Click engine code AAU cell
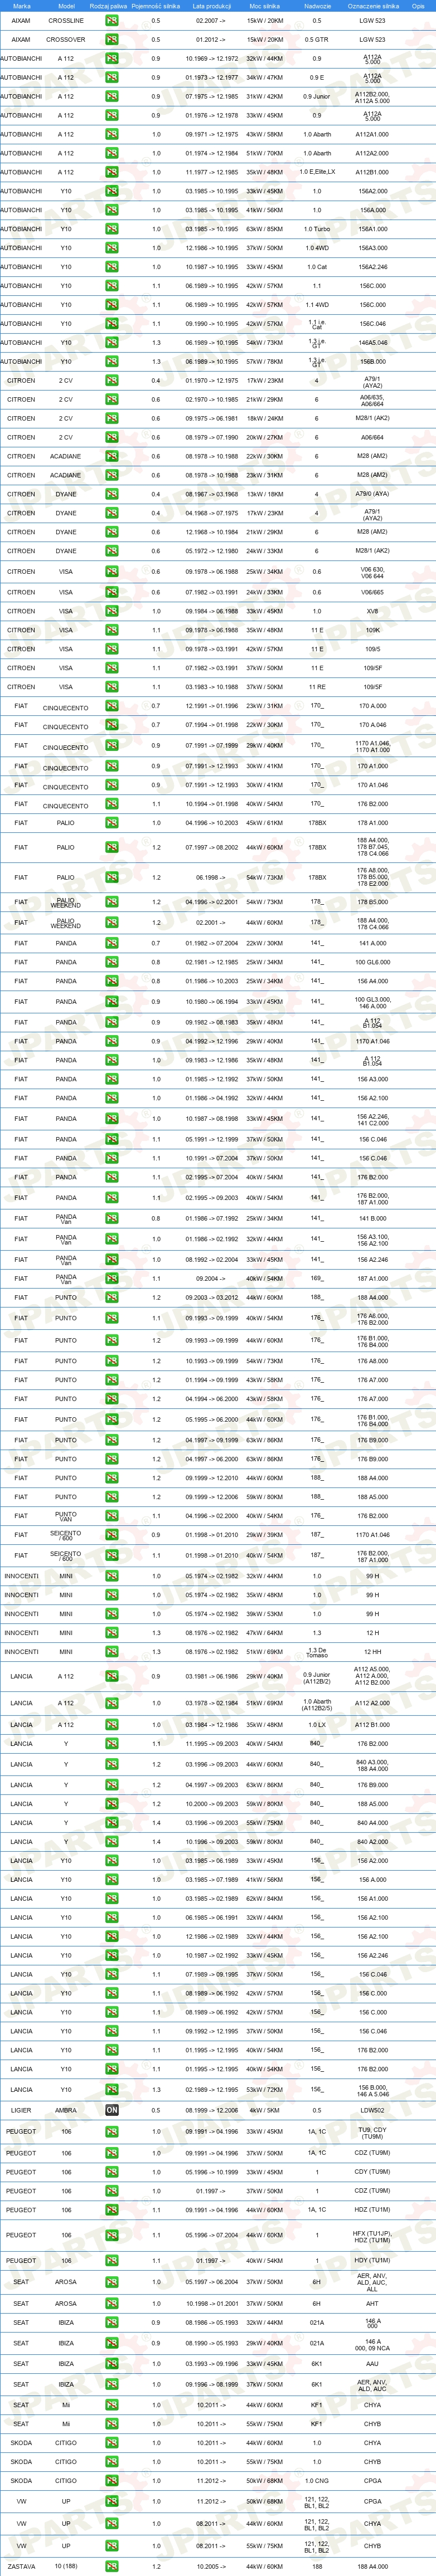Image resolution: width=436 pixels, height=2576 pixels. (373, 2364)
